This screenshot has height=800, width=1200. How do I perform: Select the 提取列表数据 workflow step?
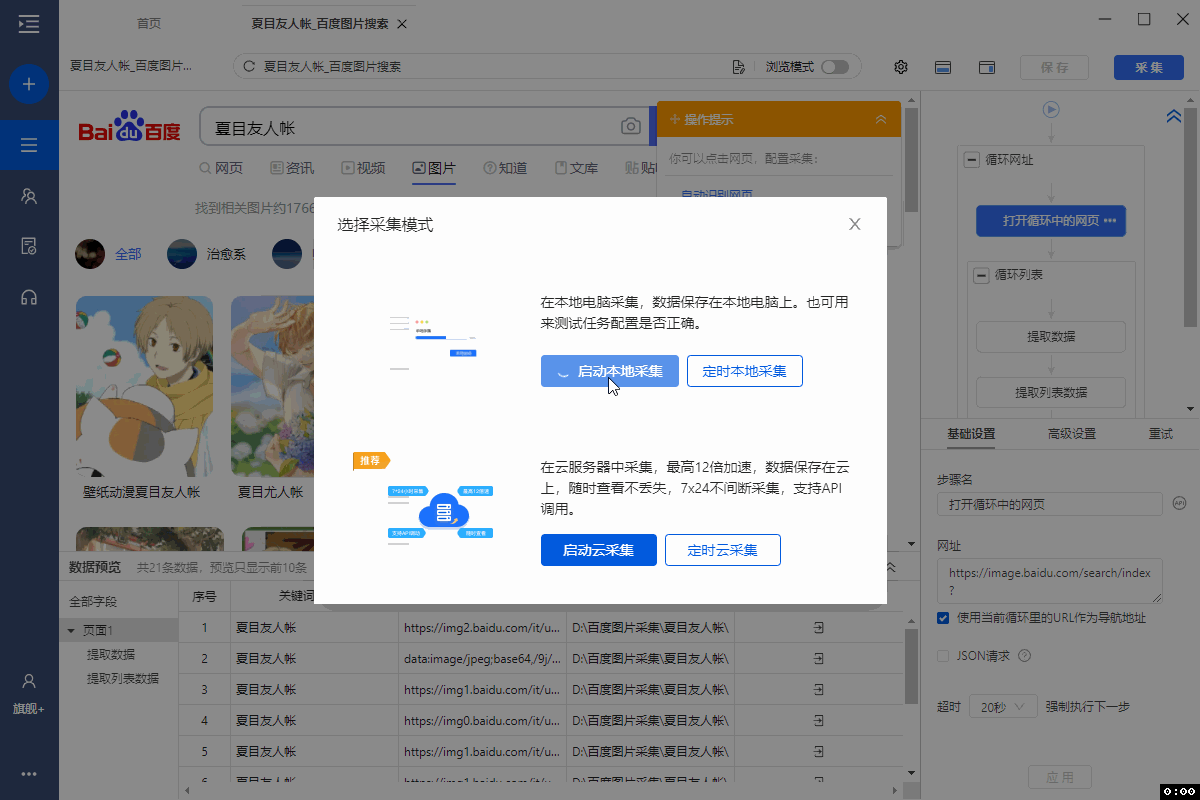(1051, 392)
